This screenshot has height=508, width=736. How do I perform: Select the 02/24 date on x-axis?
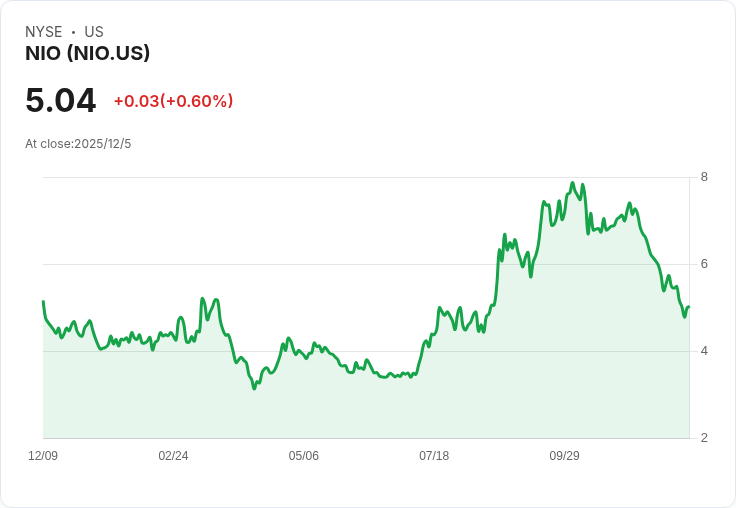pyautogui.click(x=173, y=456)
